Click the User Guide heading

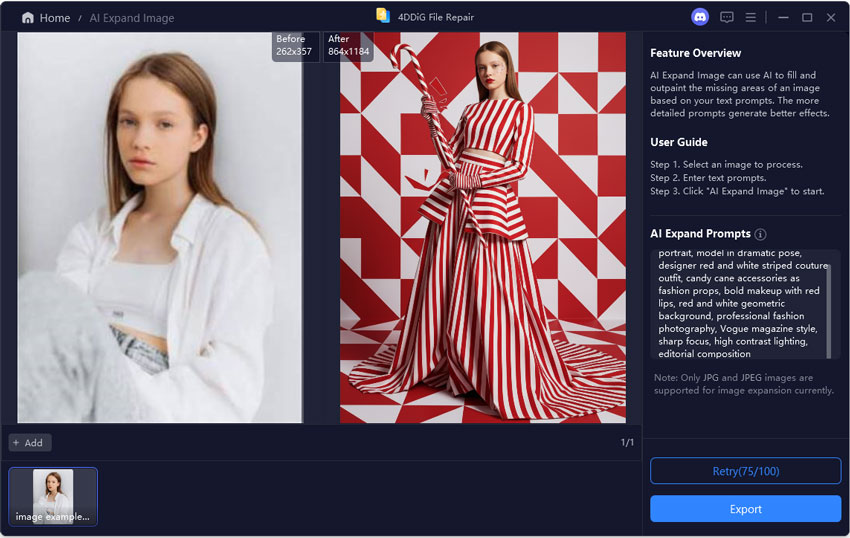(x=679, y=142)
